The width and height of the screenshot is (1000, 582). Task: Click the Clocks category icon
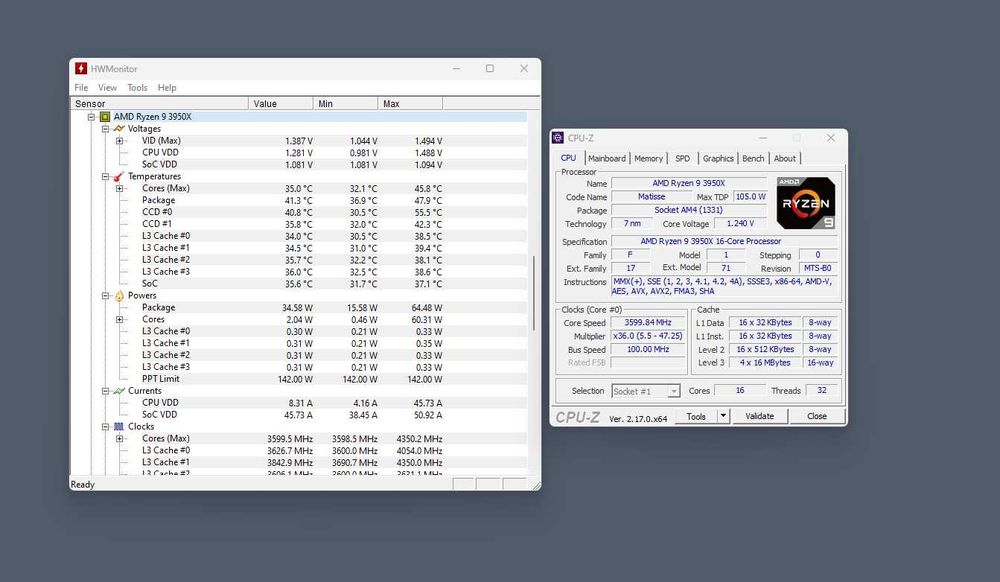click(x=119, y=426)
